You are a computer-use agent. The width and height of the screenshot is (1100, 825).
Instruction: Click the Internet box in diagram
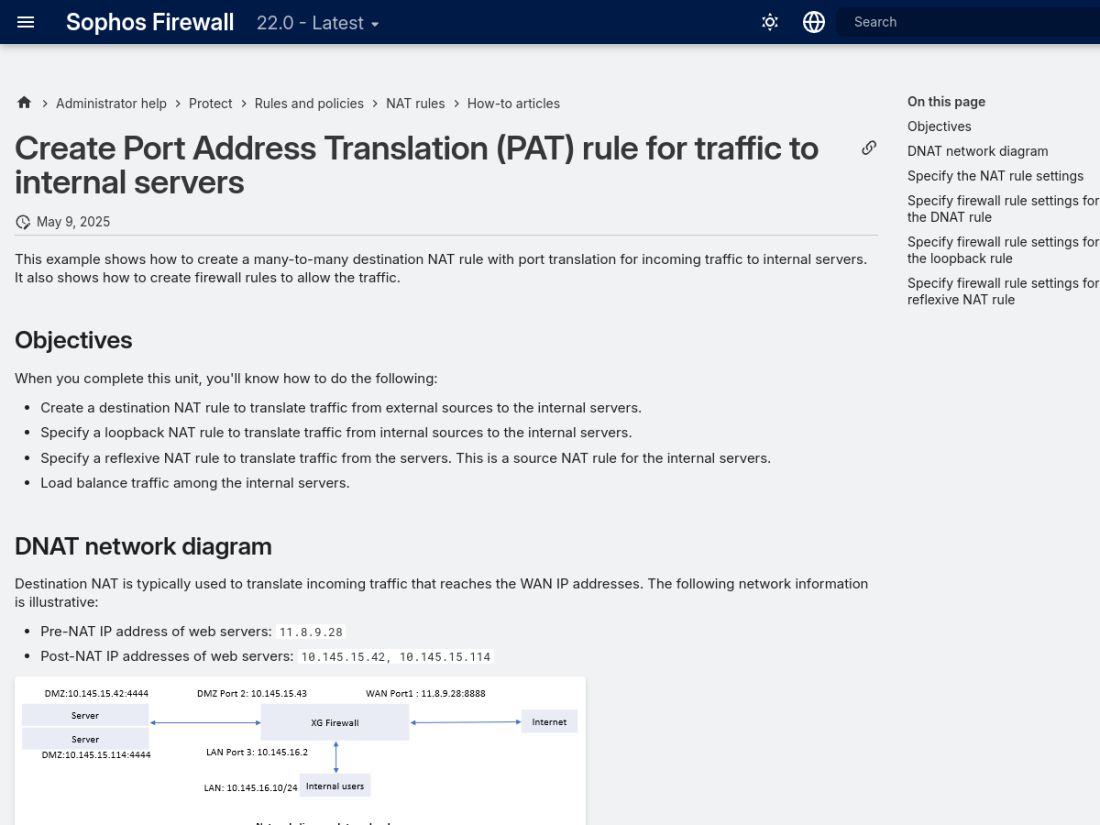tap(549, 722)
